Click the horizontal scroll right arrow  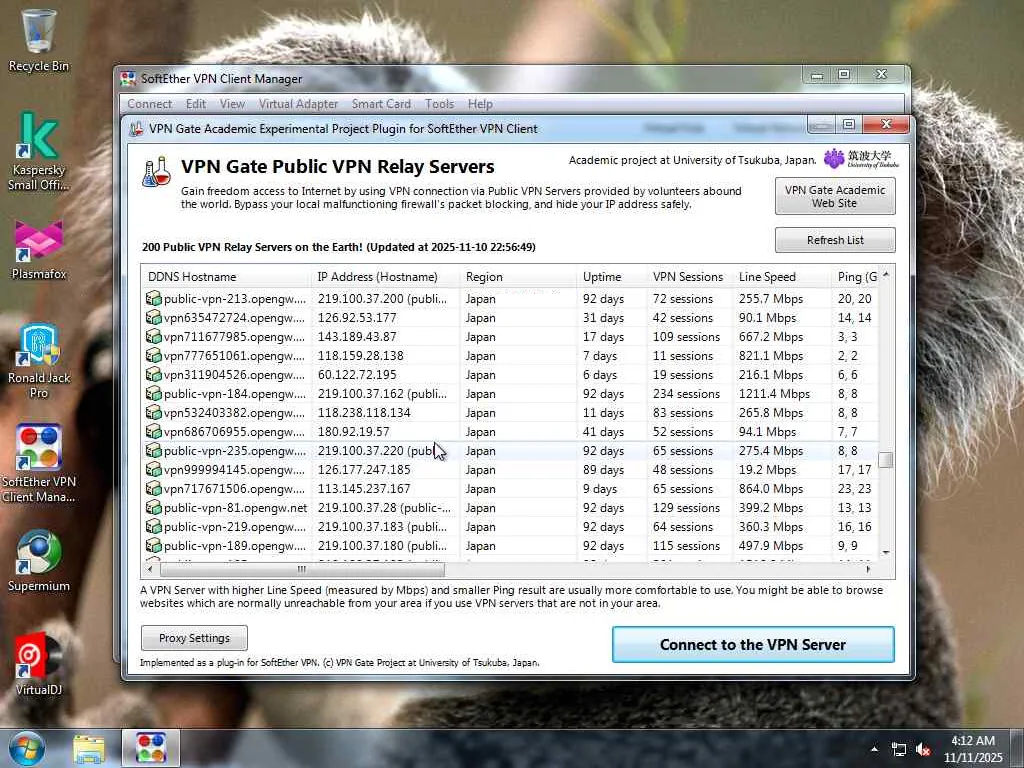point(868,569)
